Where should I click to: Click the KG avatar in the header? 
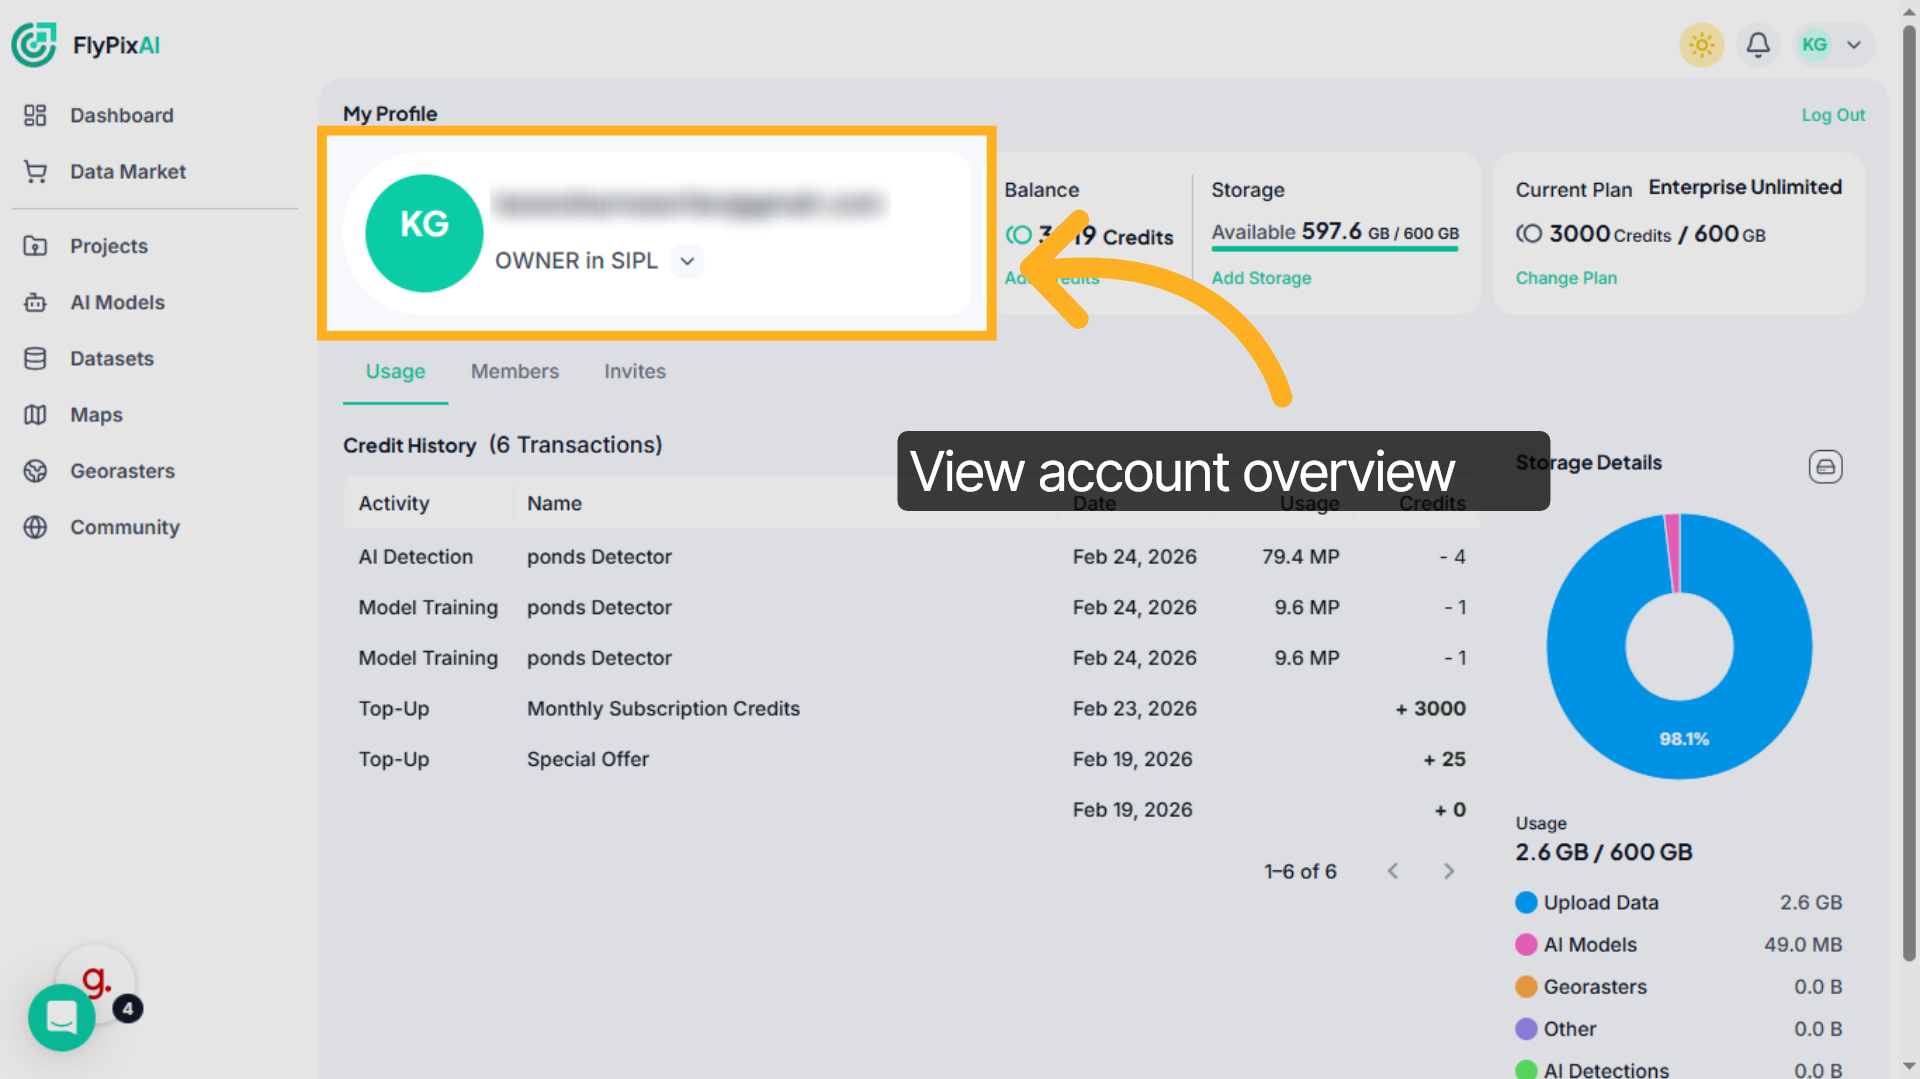click(1814, 45)
